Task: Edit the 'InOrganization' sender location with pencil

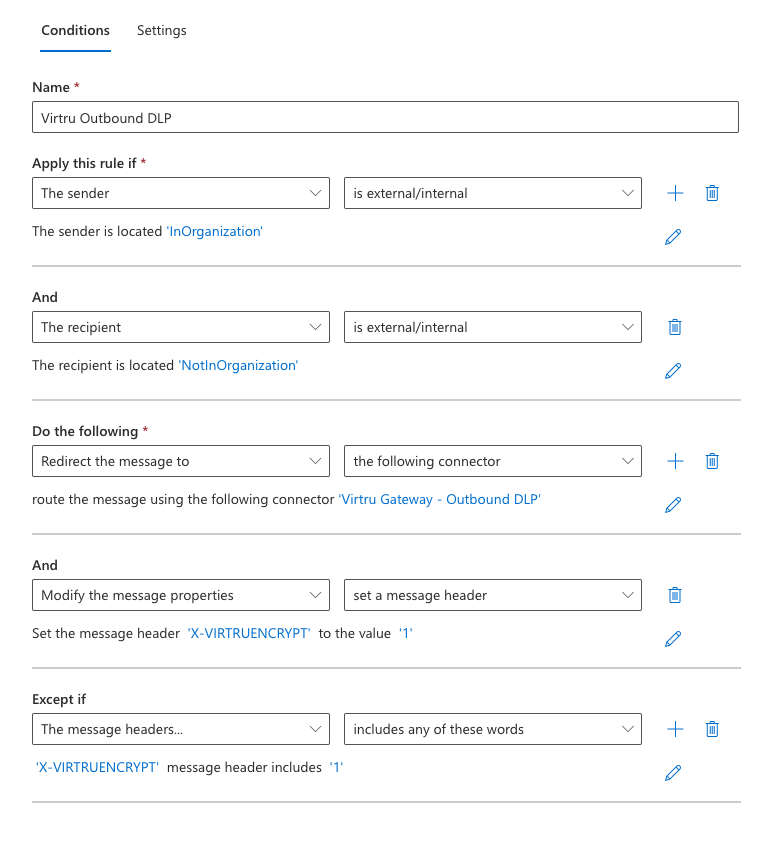Action: [x=673, y=237]
